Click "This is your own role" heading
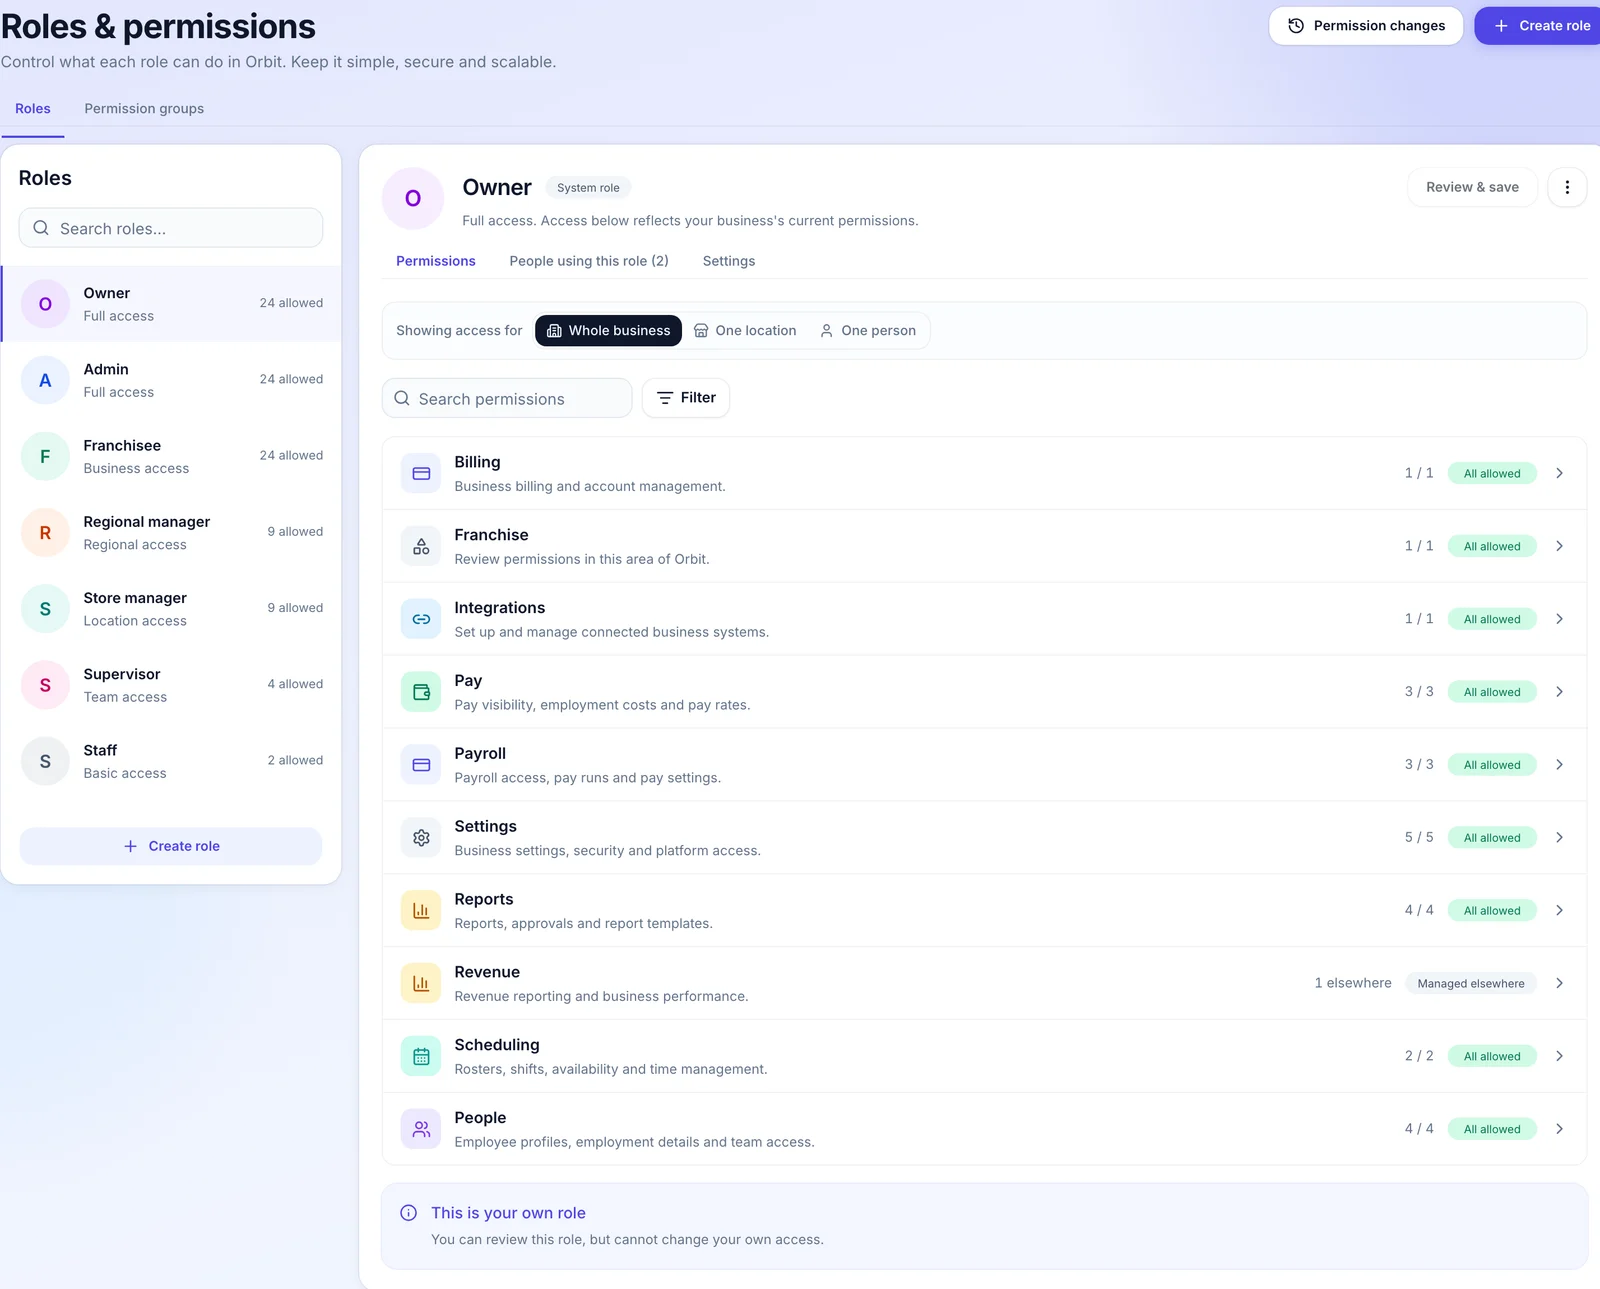Image resolution: width=1600 pixels, height=1289 pixels. [508, 1213]
